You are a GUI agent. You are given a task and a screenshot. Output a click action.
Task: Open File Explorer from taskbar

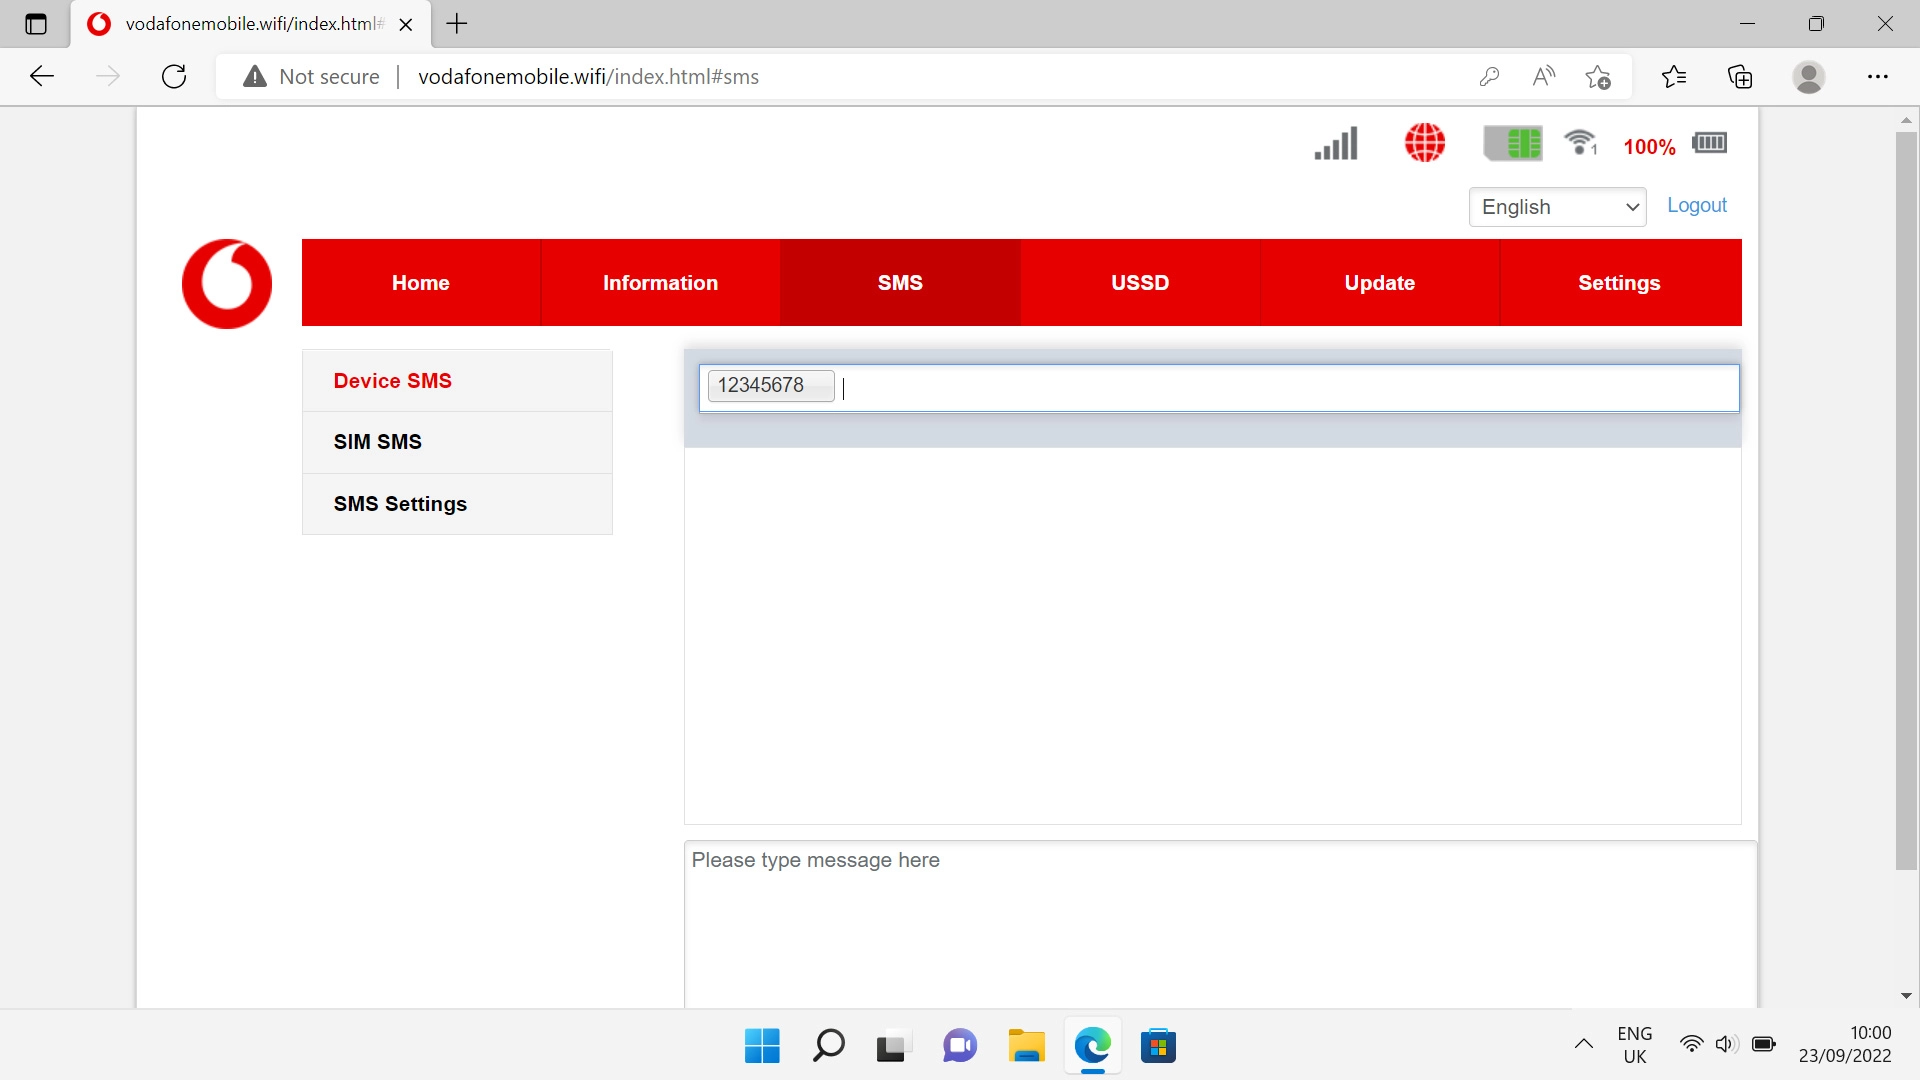pyautogui.click(x=1026, y=1046)
